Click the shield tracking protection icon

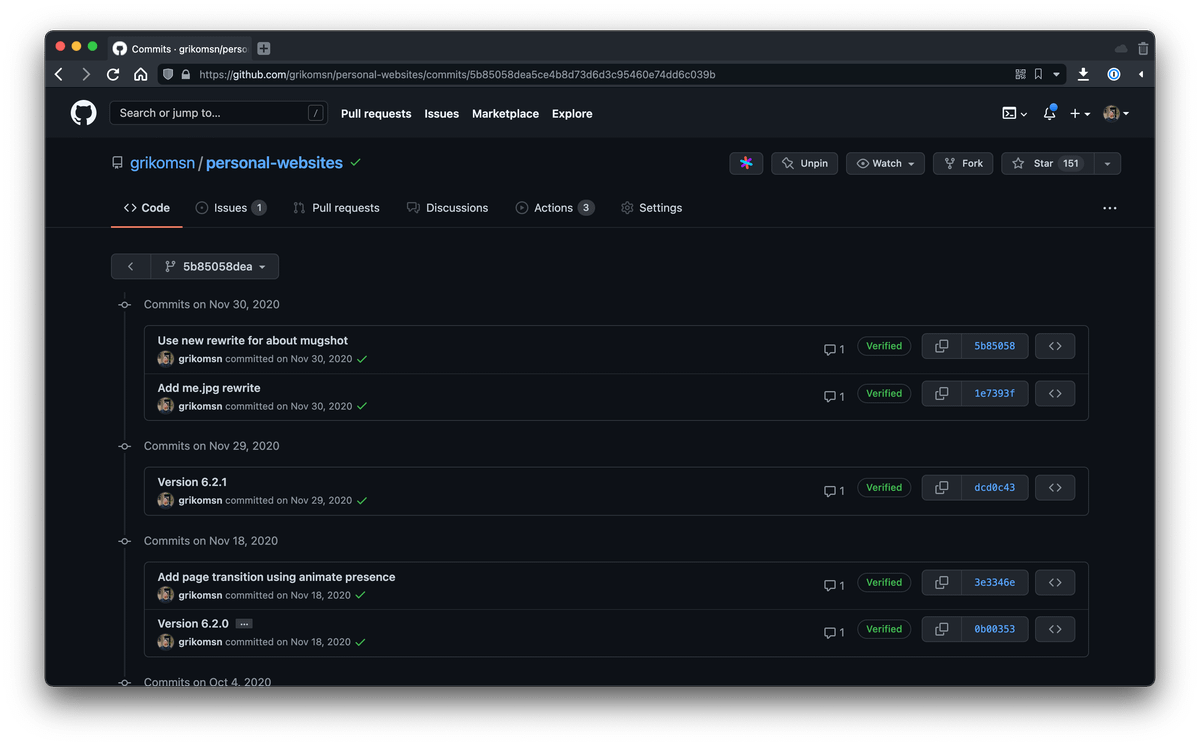(168, 74)
